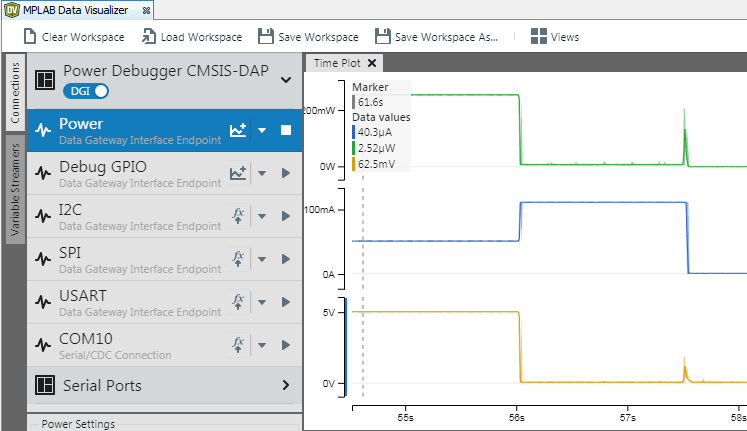Expand the Serial Ports section

[285, 385]
